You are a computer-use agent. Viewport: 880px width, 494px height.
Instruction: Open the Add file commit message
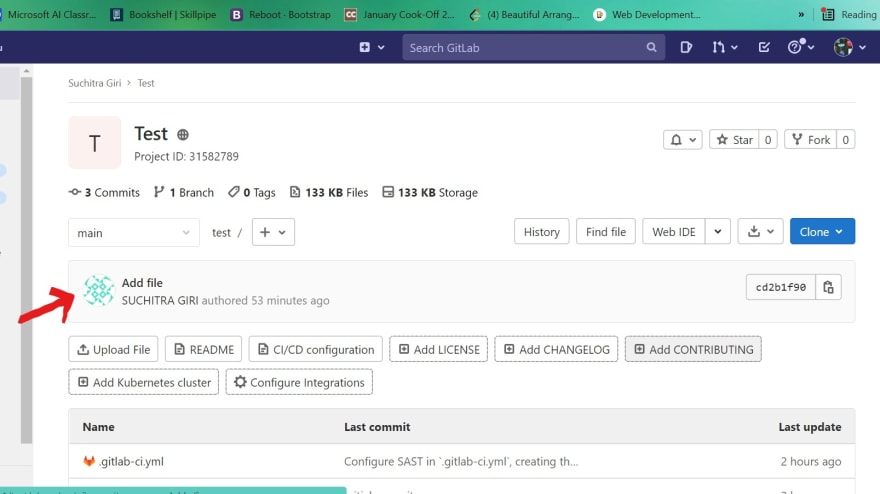point(142,283)
